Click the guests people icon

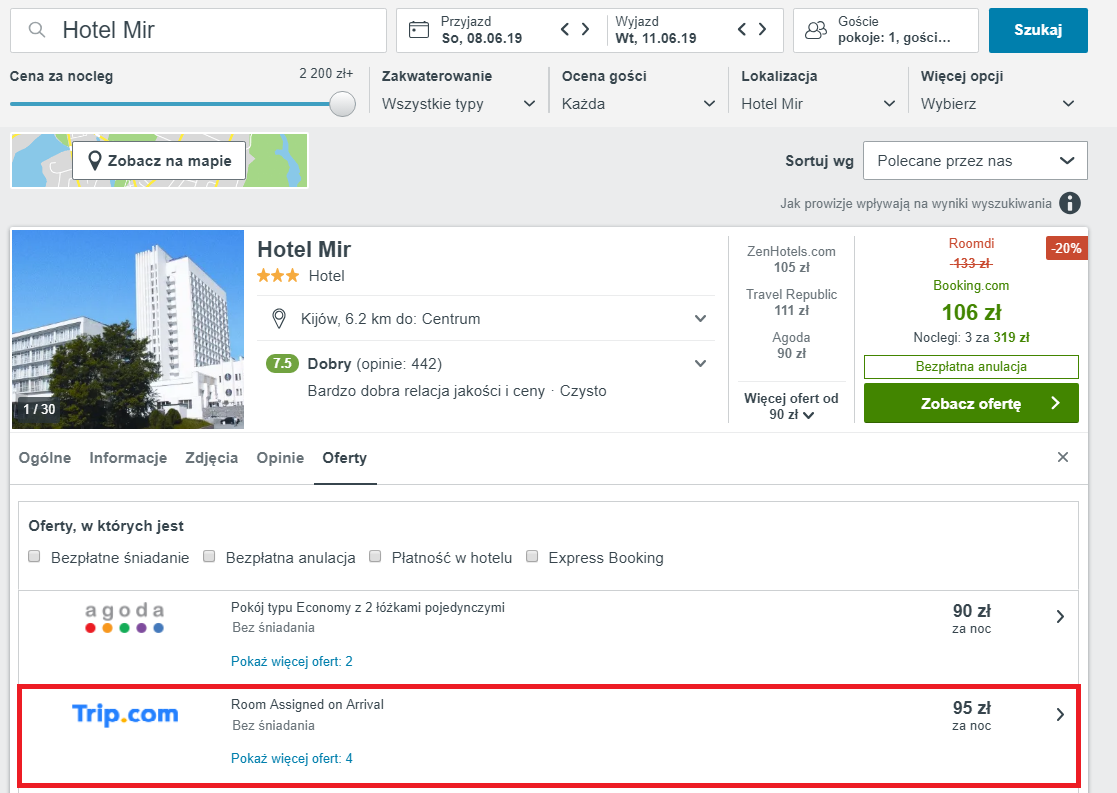click(x=816, y=30)
